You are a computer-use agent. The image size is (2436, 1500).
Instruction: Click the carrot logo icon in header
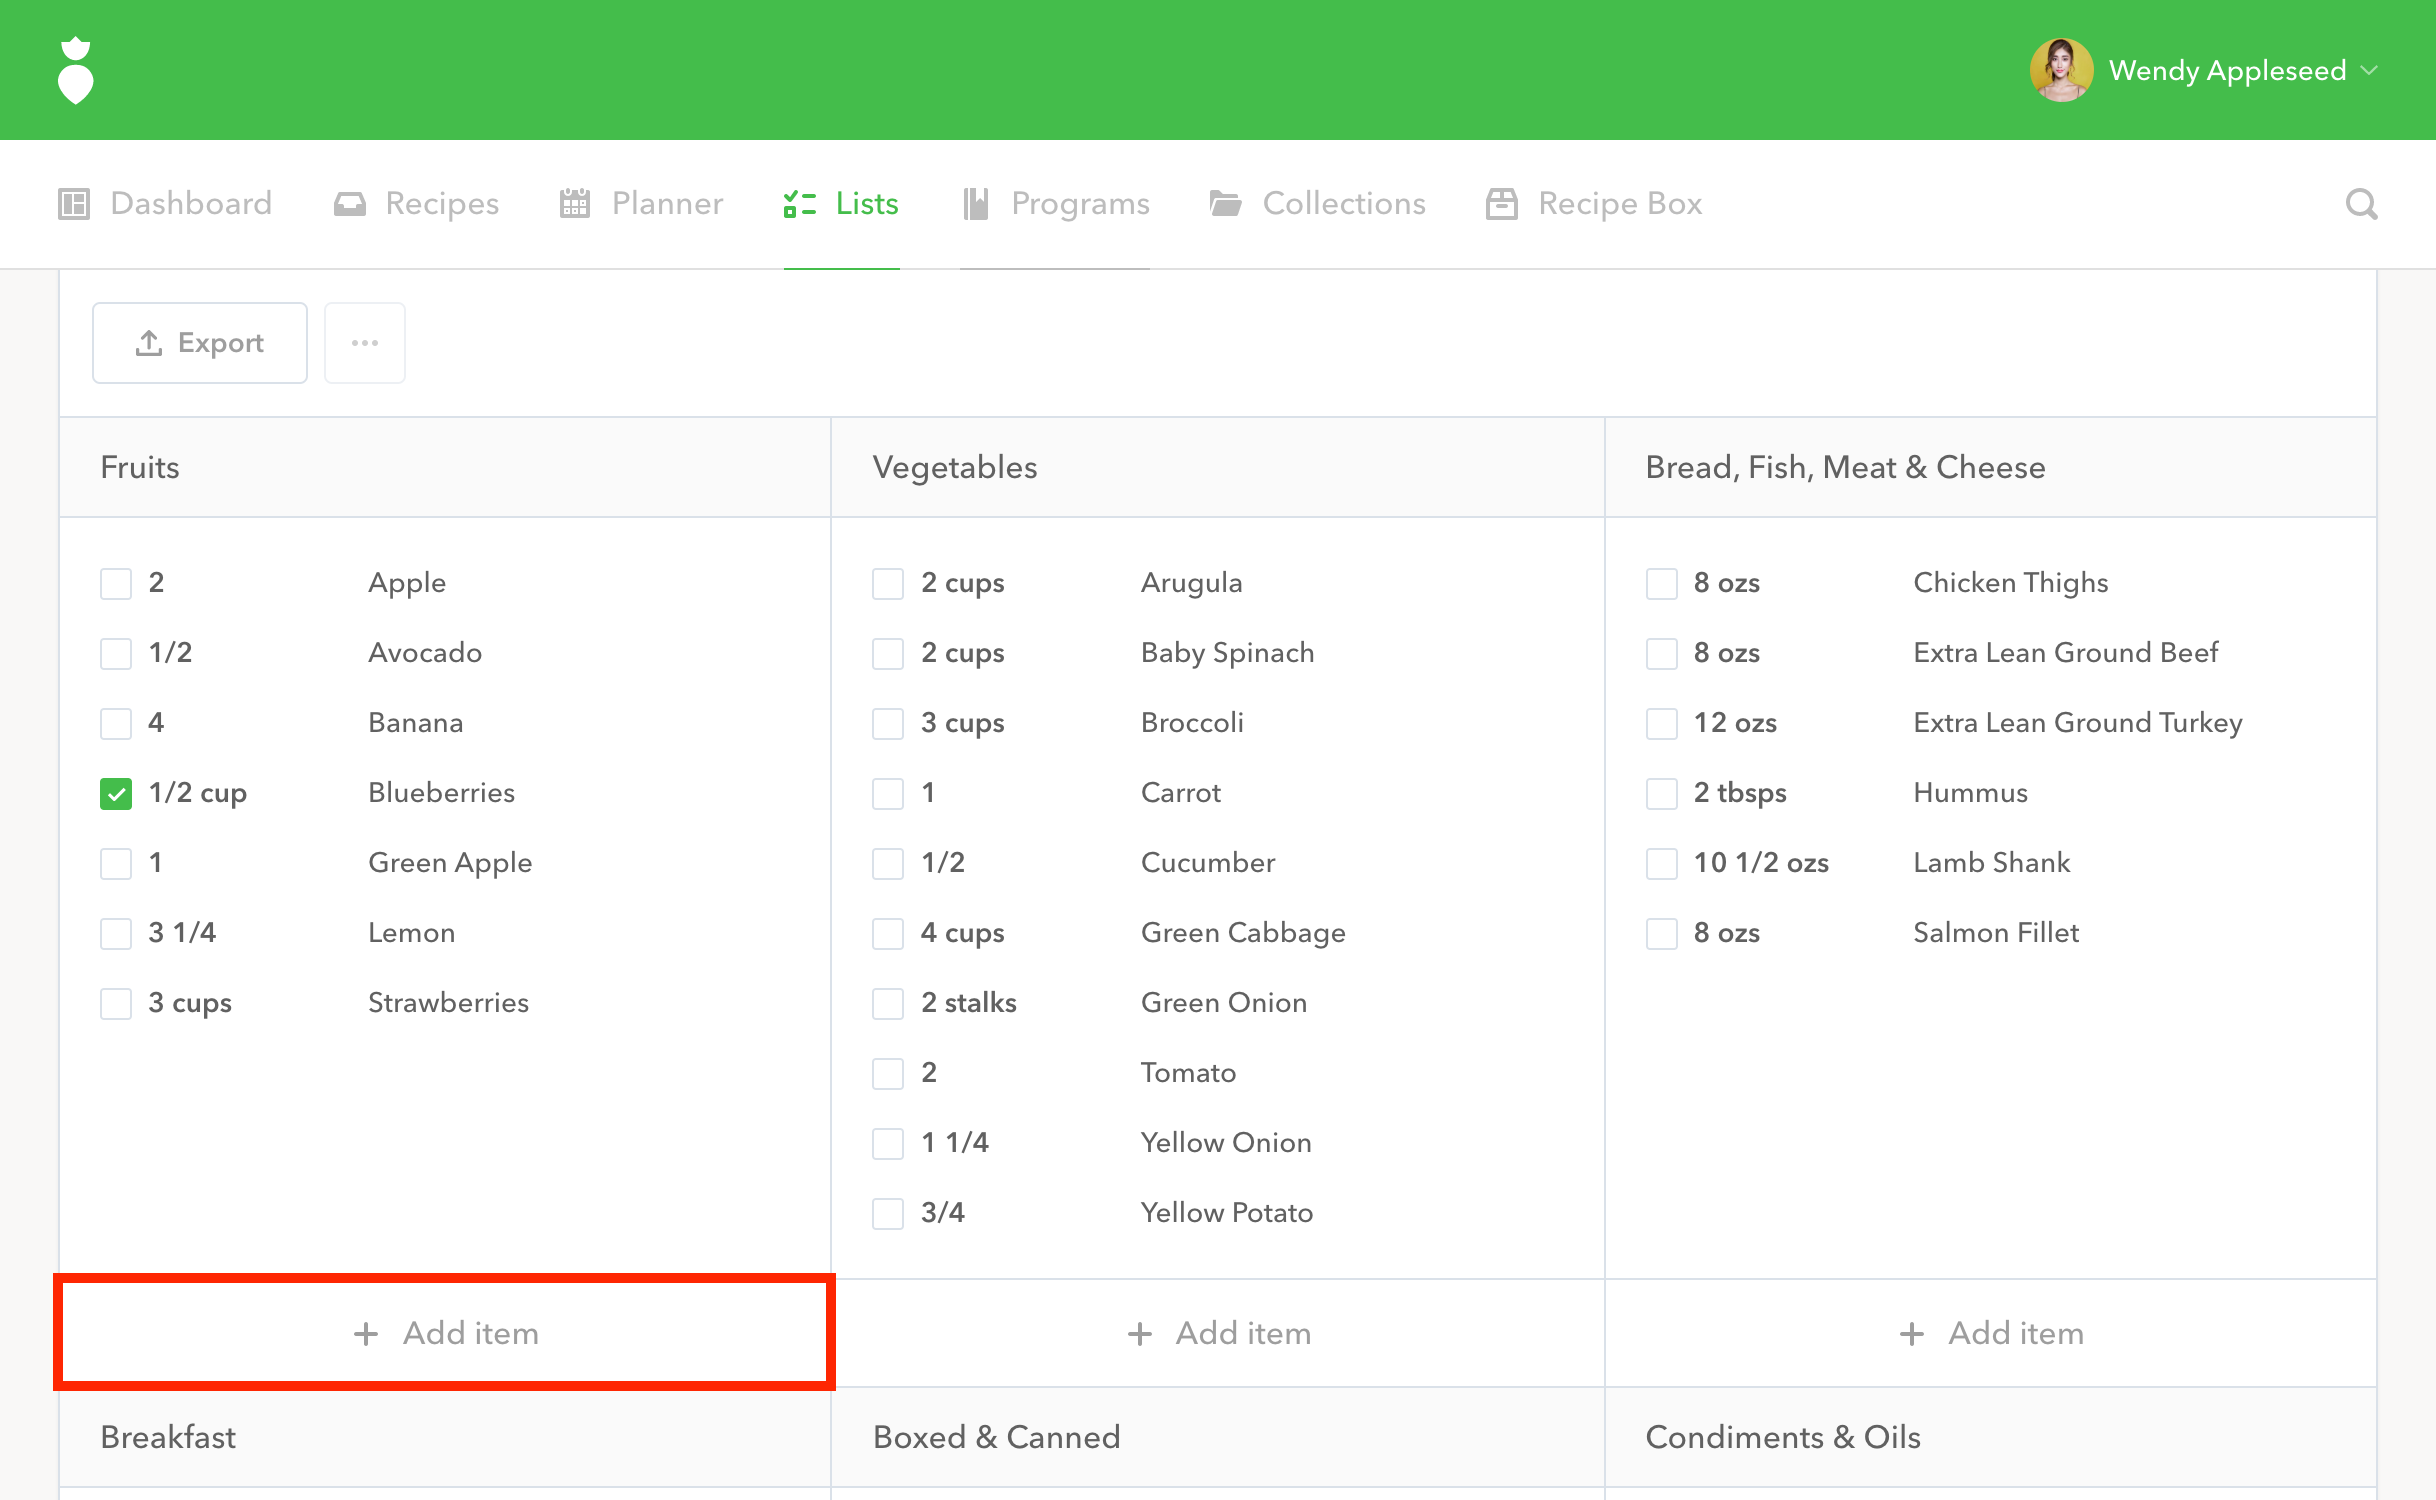point(75,71)
